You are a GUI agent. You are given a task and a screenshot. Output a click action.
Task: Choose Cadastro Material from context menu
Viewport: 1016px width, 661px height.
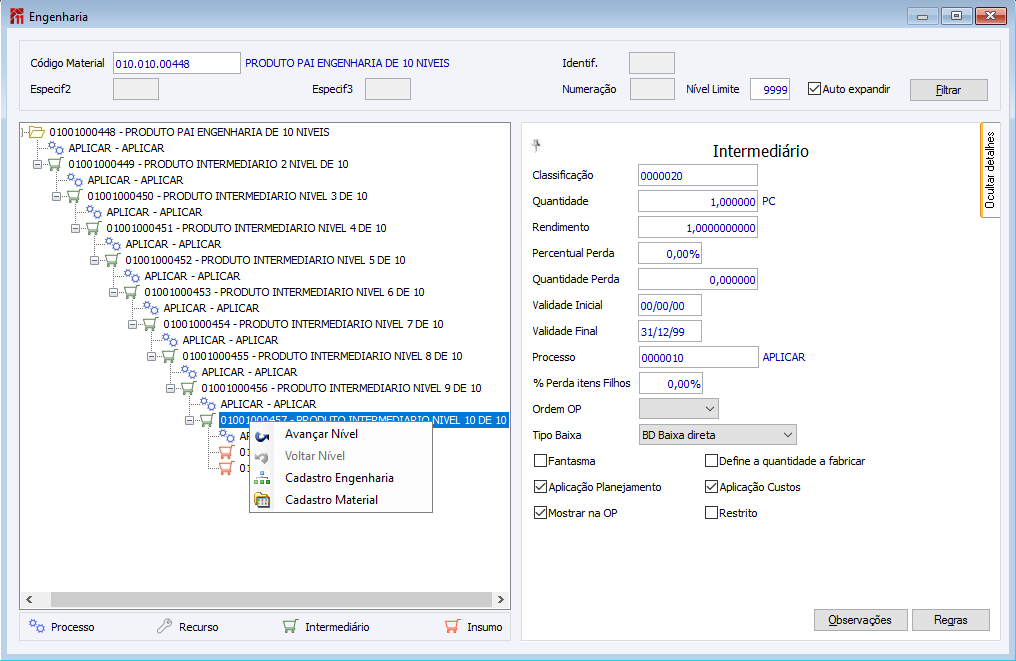pyautogui.click(x=332, y=500)
